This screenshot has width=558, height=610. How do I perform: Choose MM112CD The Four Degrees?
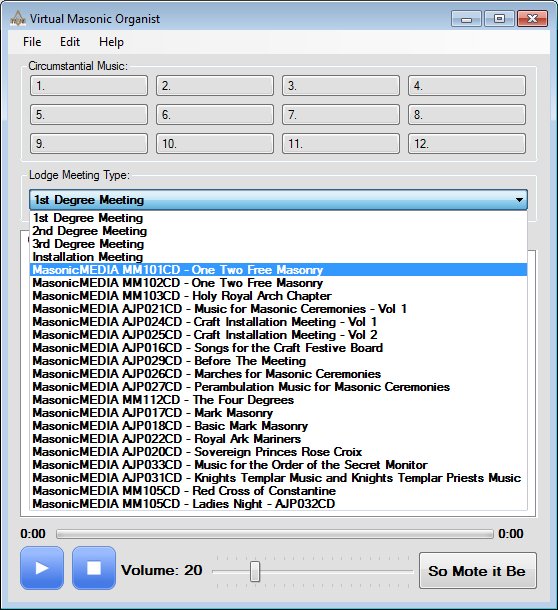278,400
